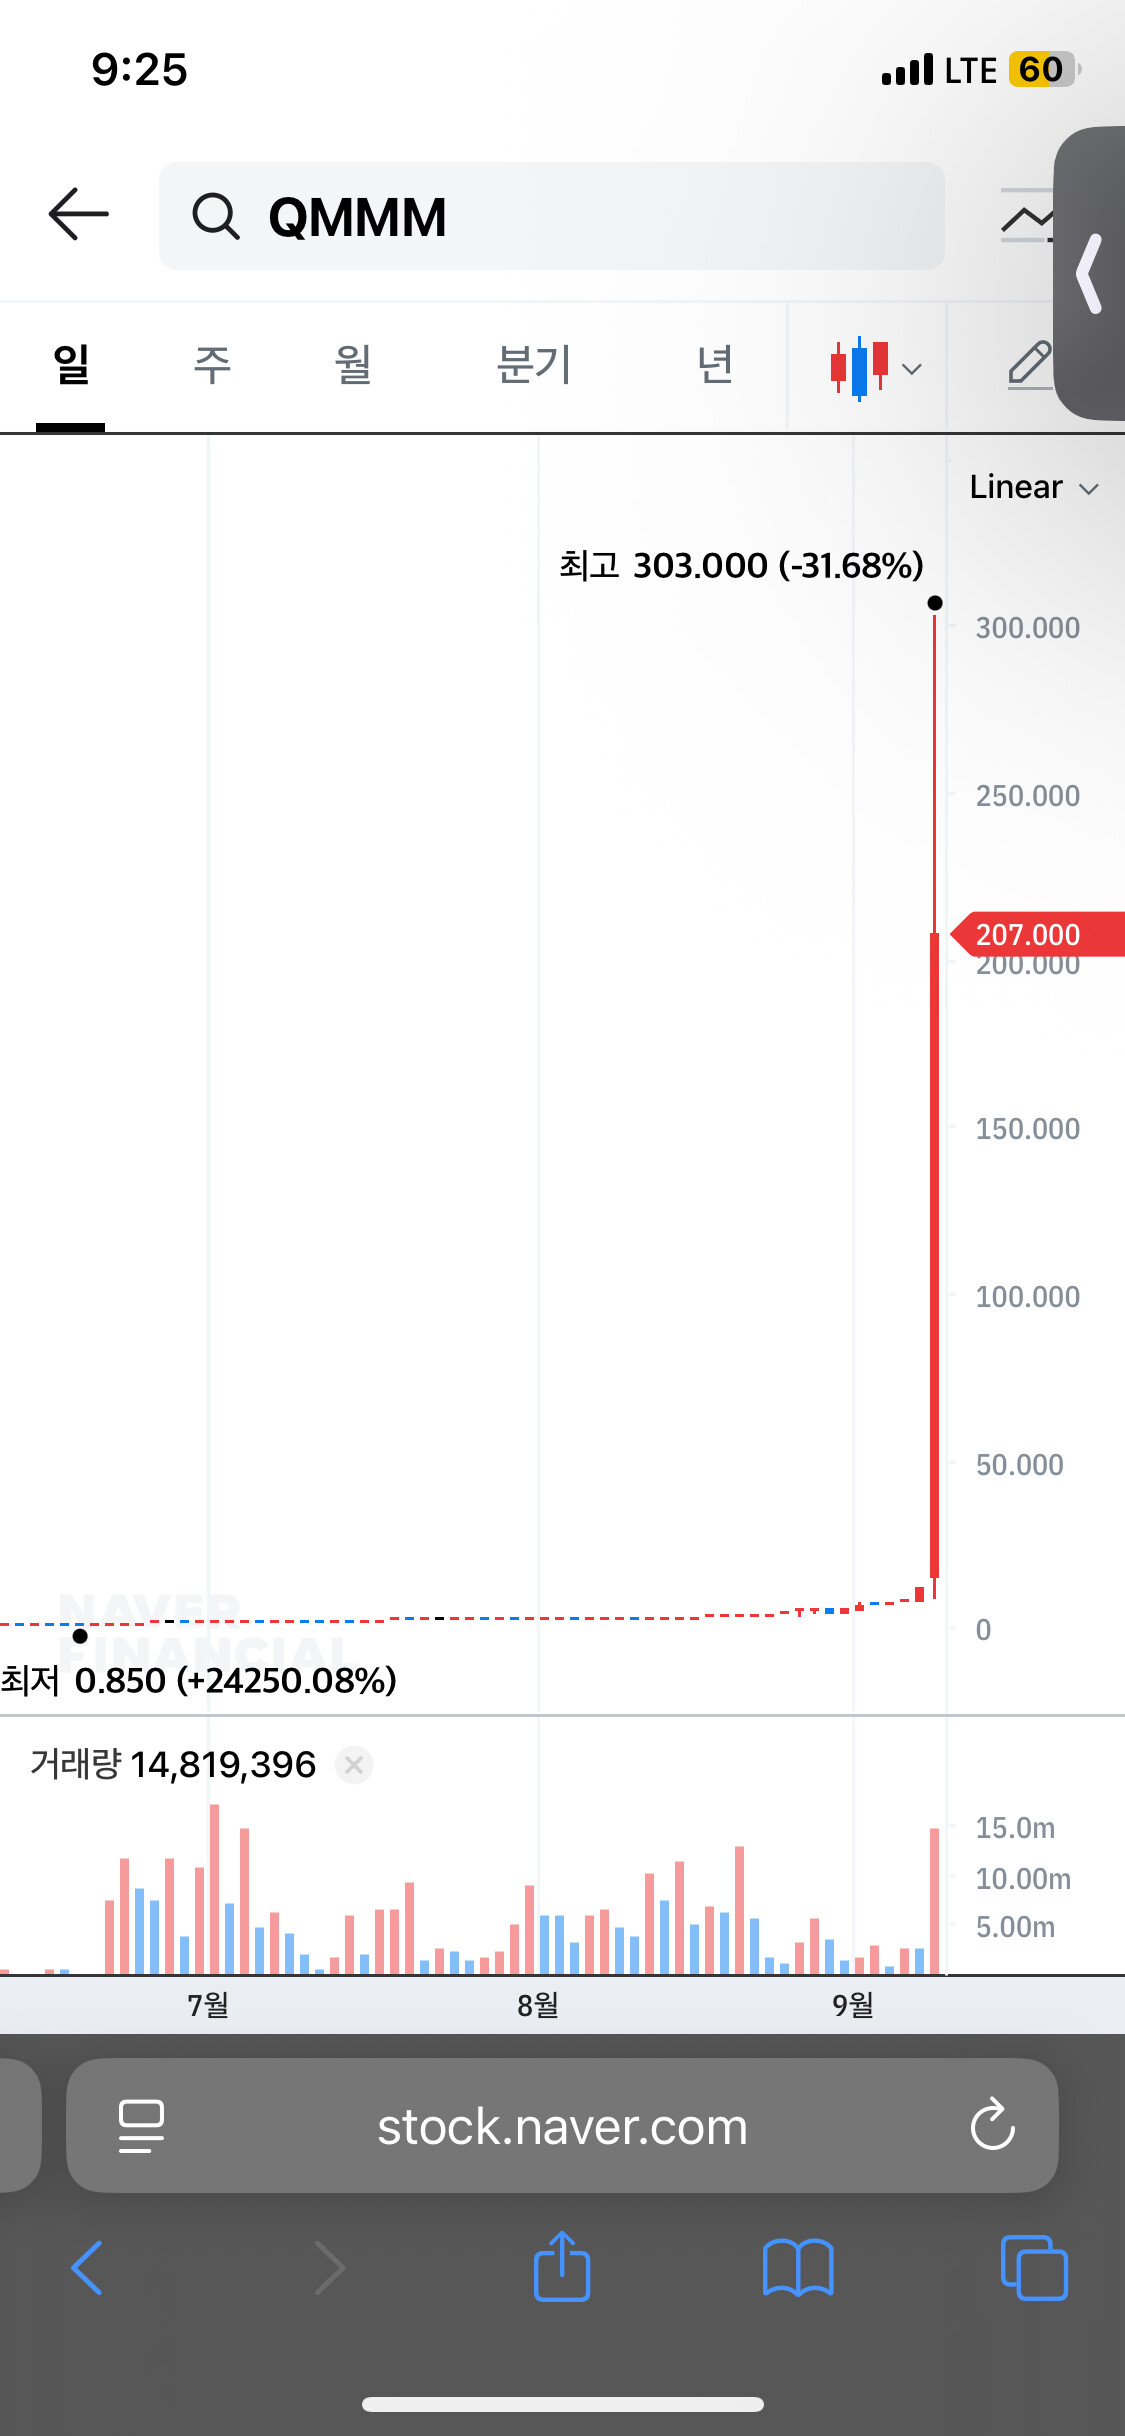The height and width of the screenshot is (2436, 1125).
Task: Open Safari share sheet icon
Action: coord(562,2267)
